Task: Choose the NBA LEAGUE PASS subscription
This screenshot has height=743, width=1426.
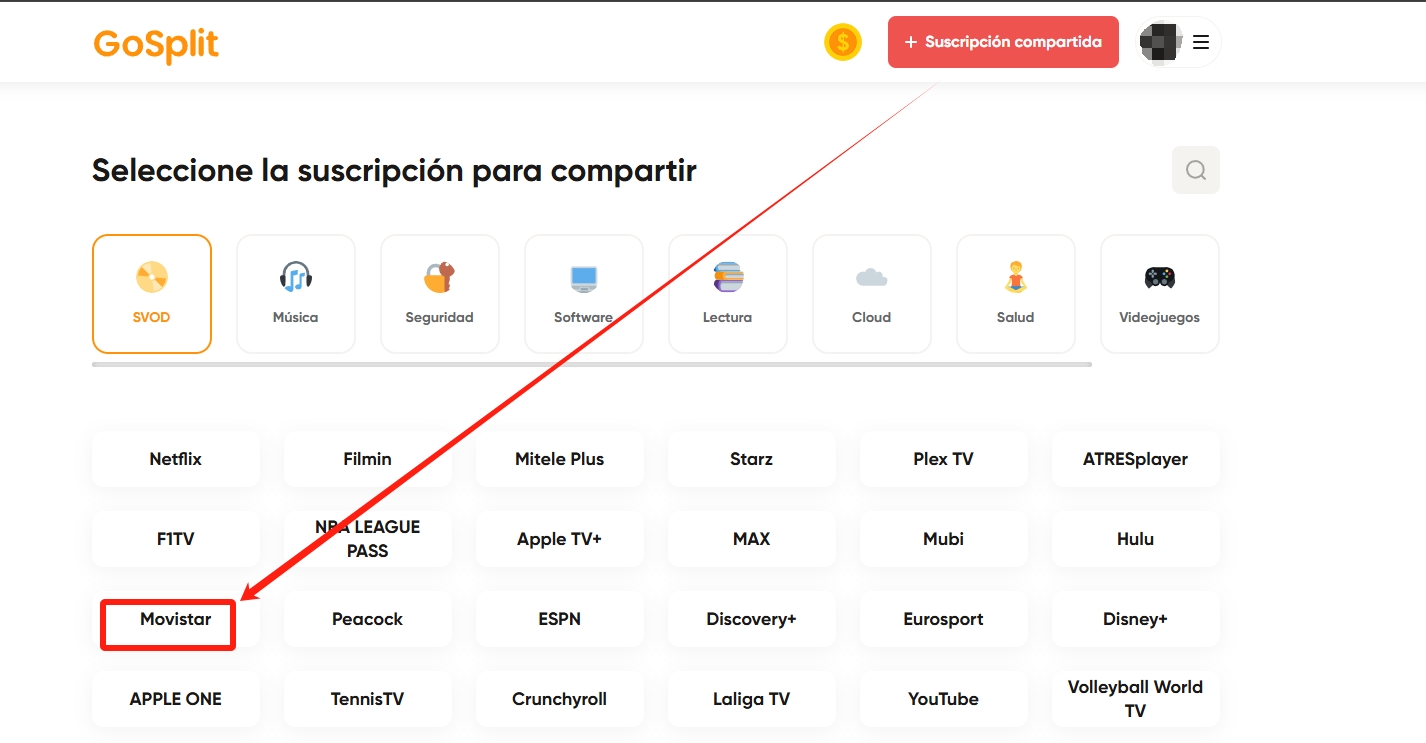Action: click(x=368, y=539)
